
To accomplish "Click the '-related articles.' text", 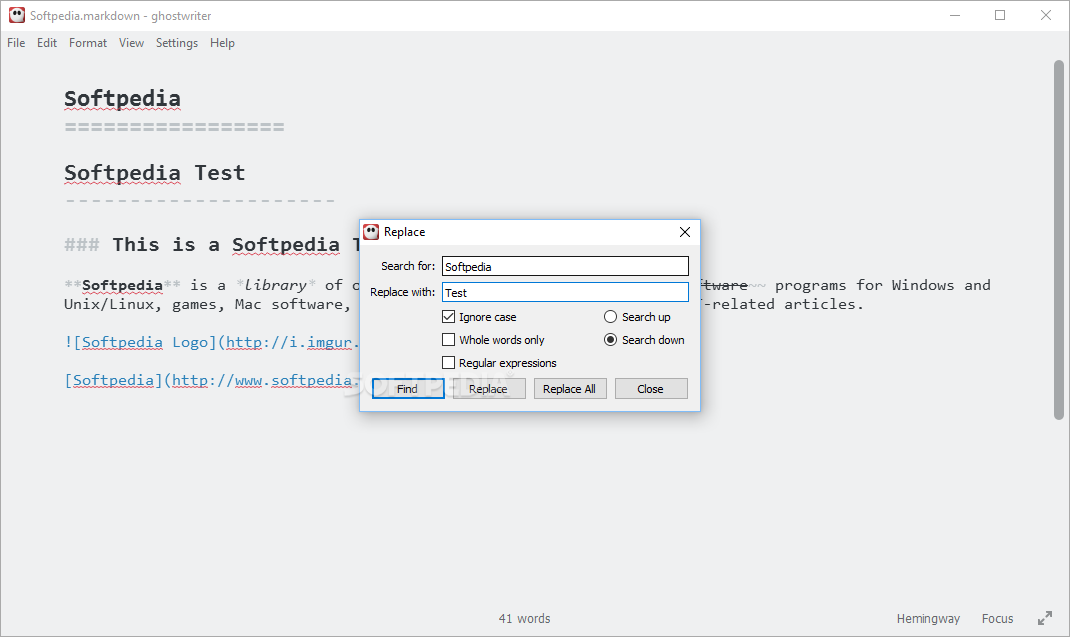I will (x=783, y=305).
